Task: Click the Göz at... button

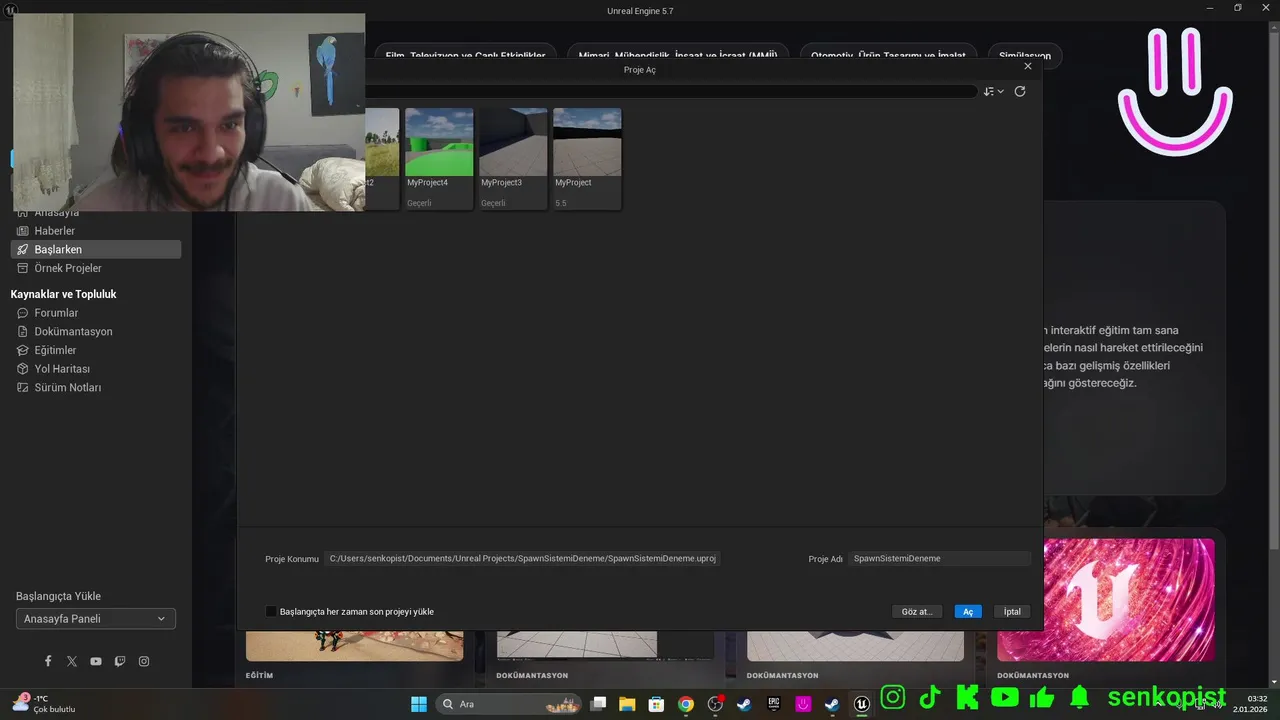Action: tap(916, 611)
